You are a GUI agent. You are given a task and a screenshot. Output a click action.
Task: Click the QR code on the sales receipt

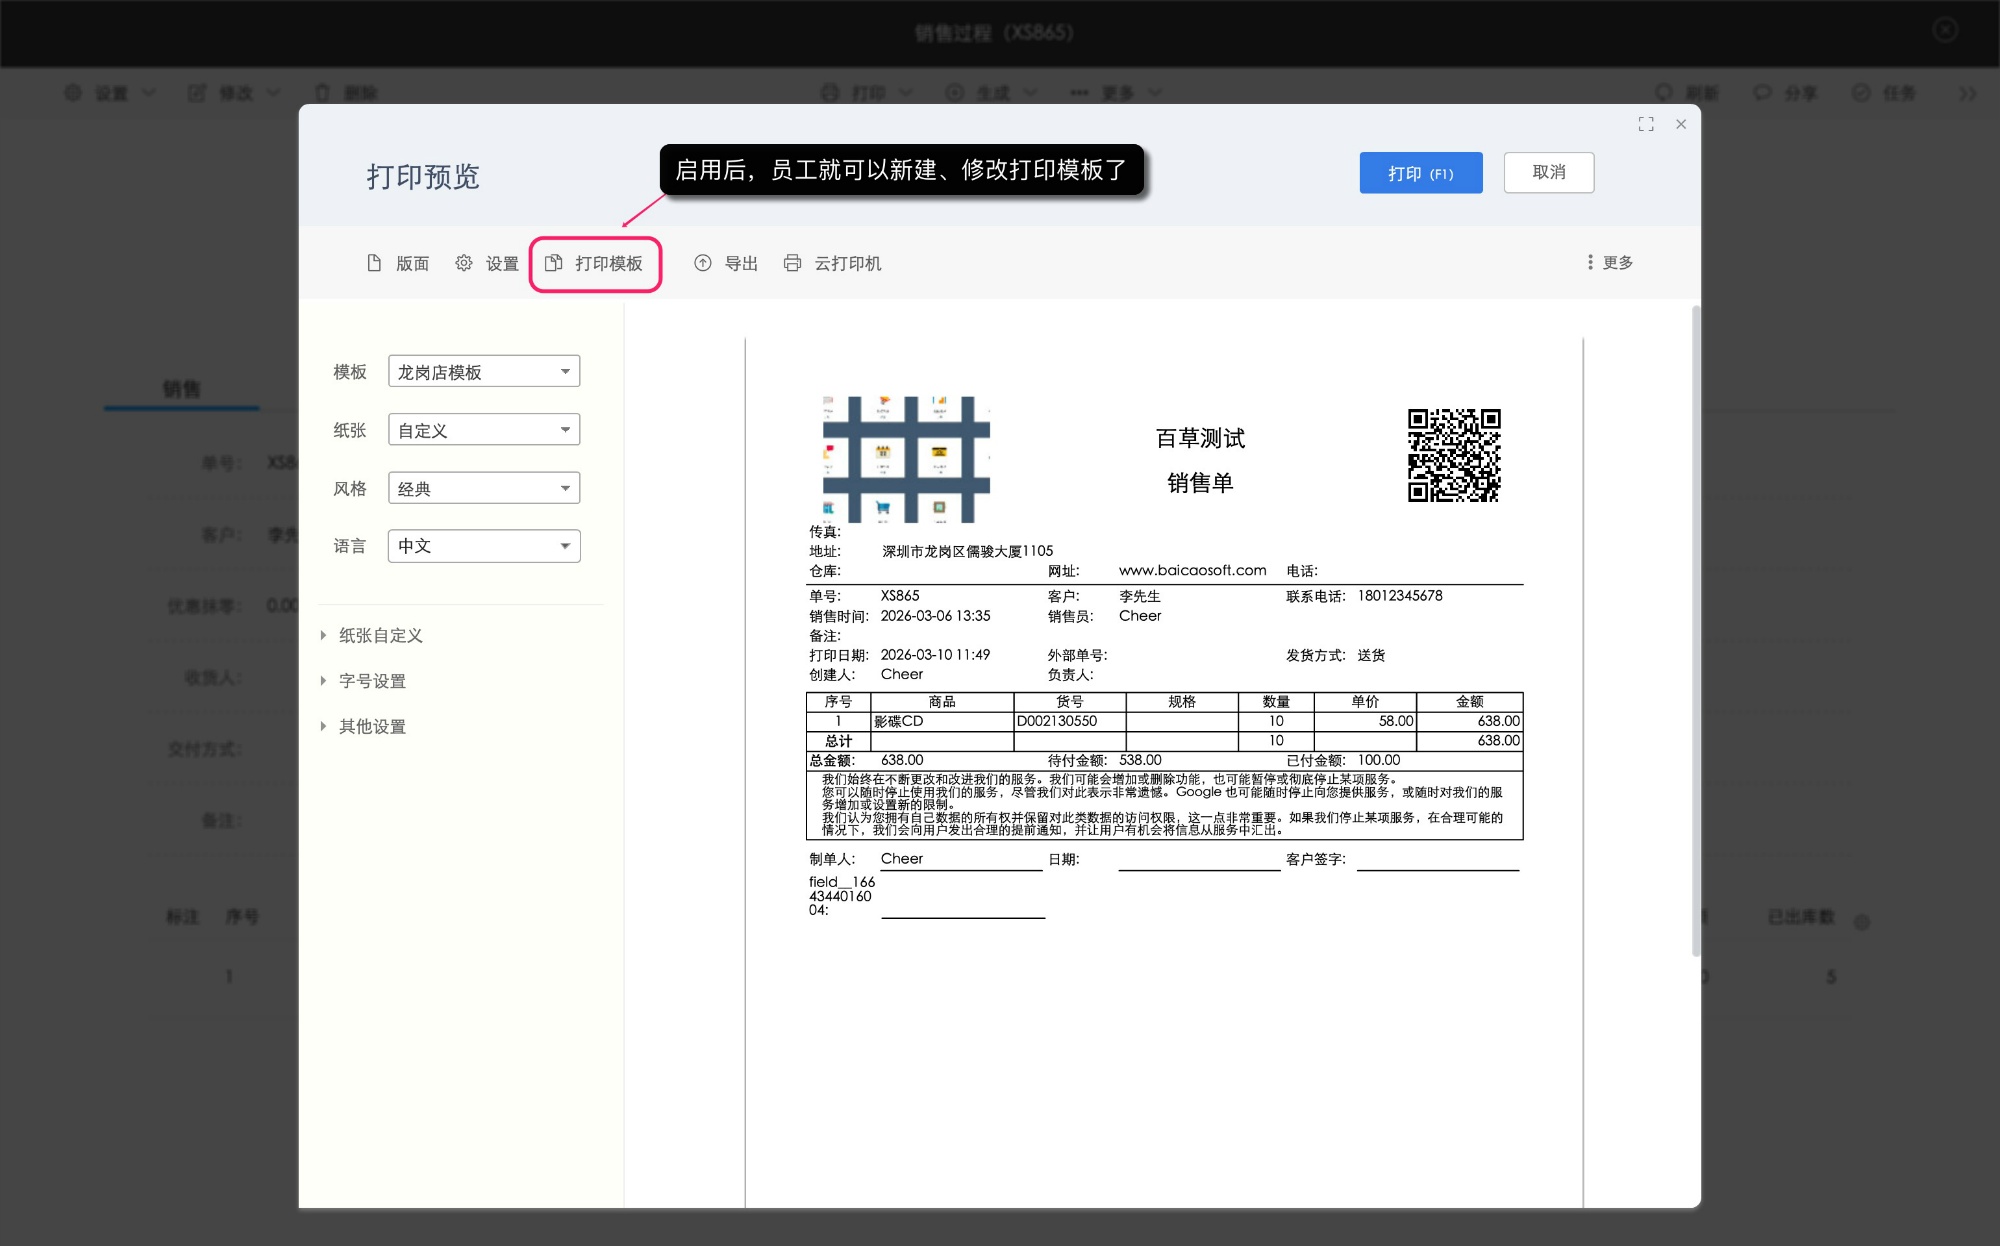point(1454,457)
